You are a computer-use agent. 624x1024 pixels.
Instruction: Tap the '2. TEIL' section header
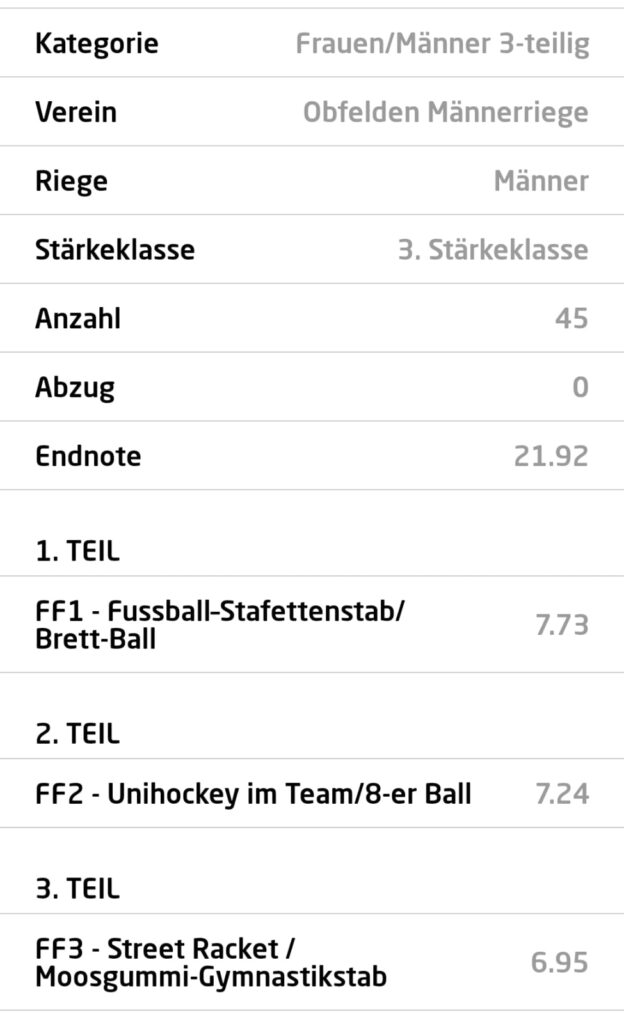[x=77, y=734]
